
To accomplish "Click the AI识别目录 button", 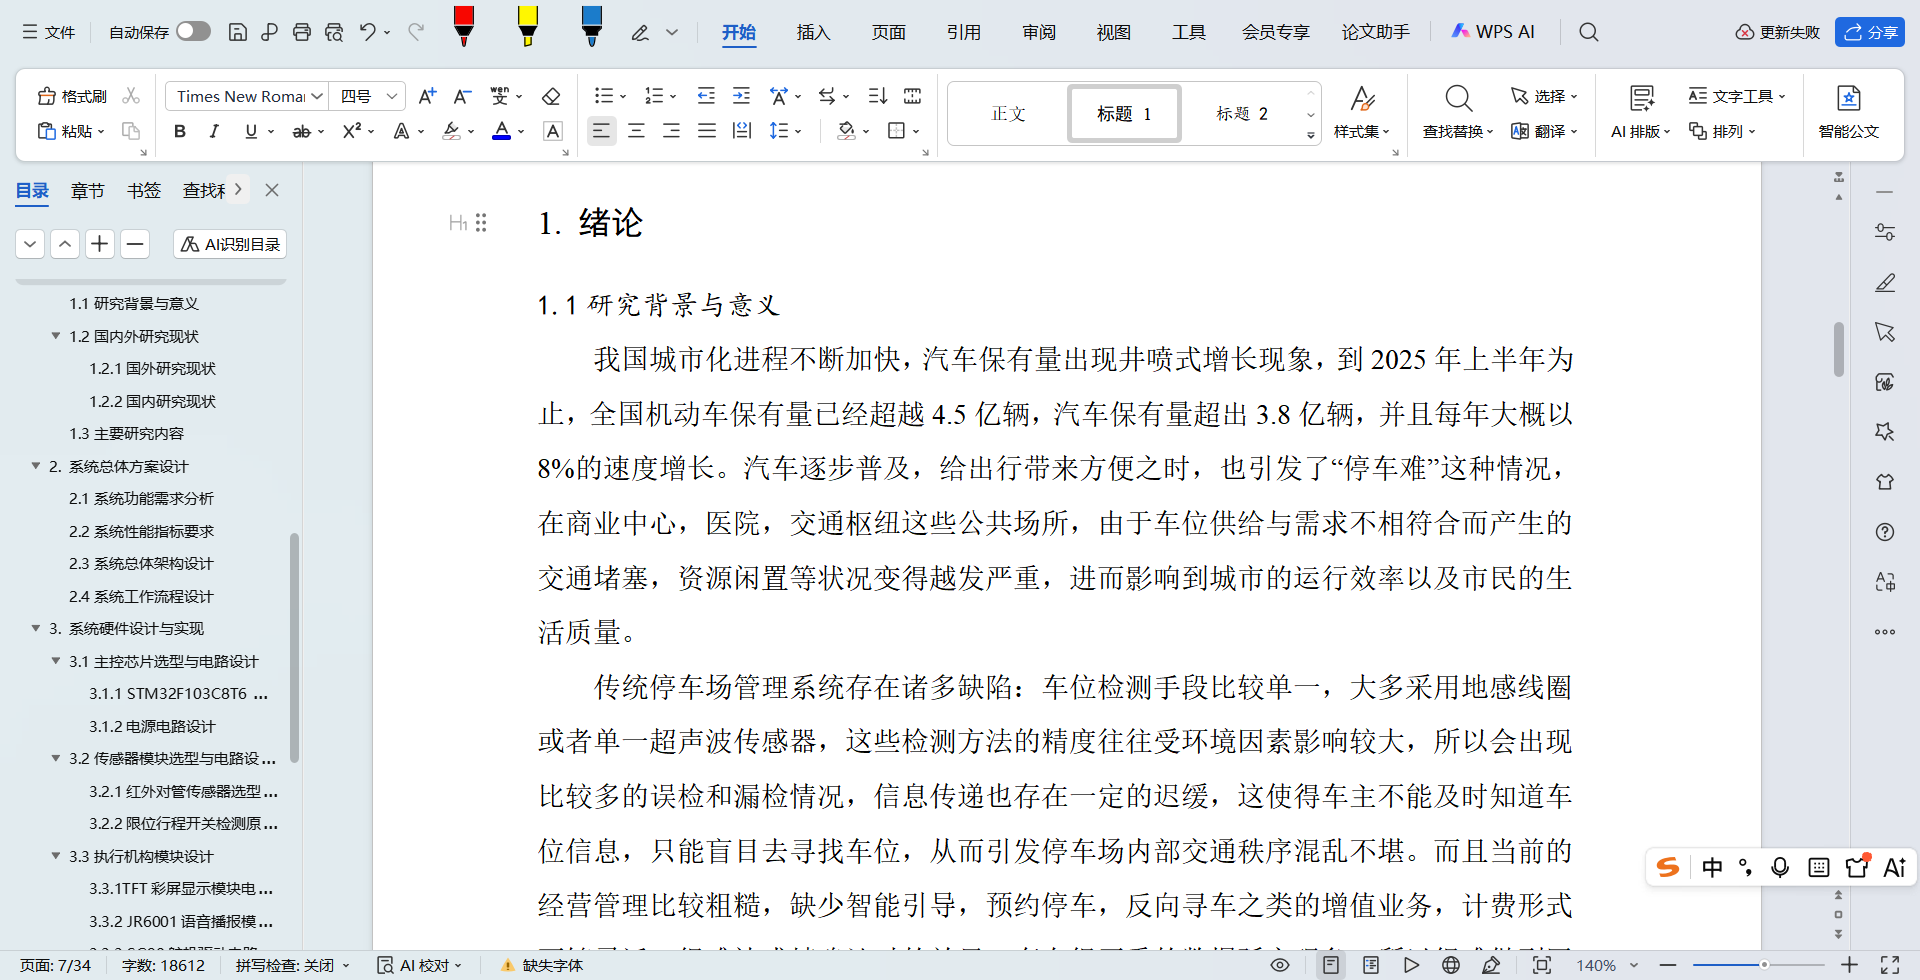I will [230, 244].
